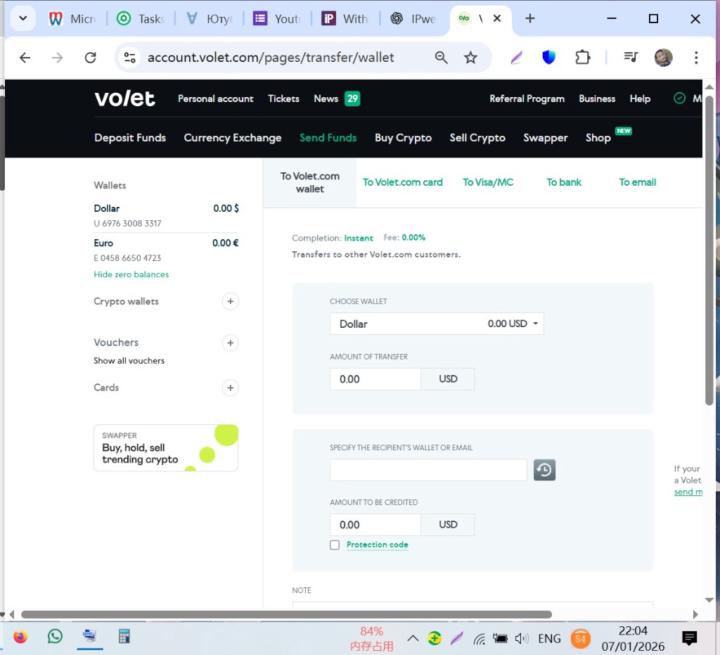The width and height of the screenshot is (720, 655).
Task: Open Swapper menu item
Action: [x=546, y=138]
